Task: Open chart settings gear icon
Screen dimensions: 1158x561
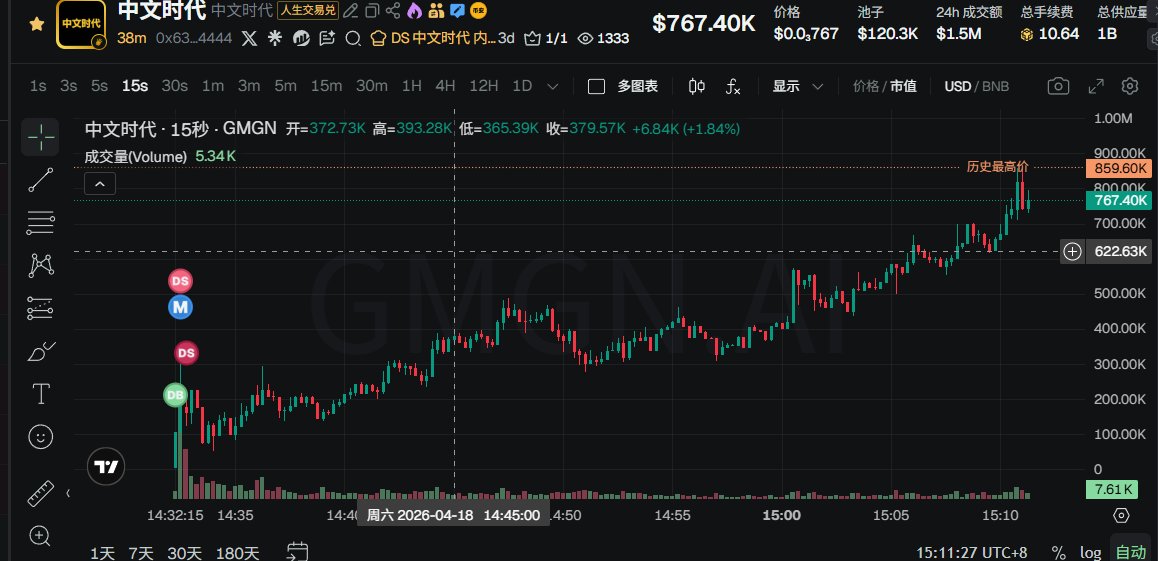Action: pos(1130,86)
